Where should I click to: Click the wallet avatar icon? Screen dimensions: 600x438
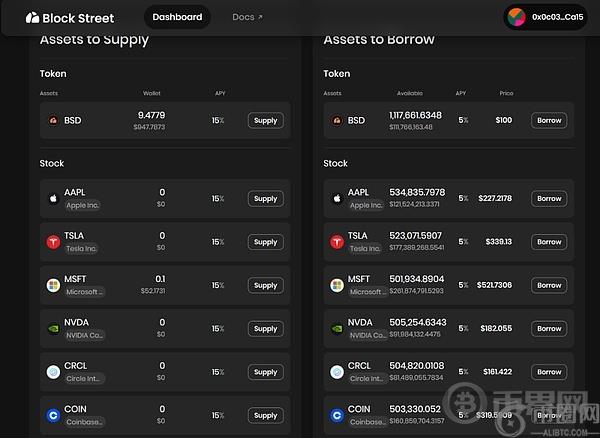click(x=516, y=17)
